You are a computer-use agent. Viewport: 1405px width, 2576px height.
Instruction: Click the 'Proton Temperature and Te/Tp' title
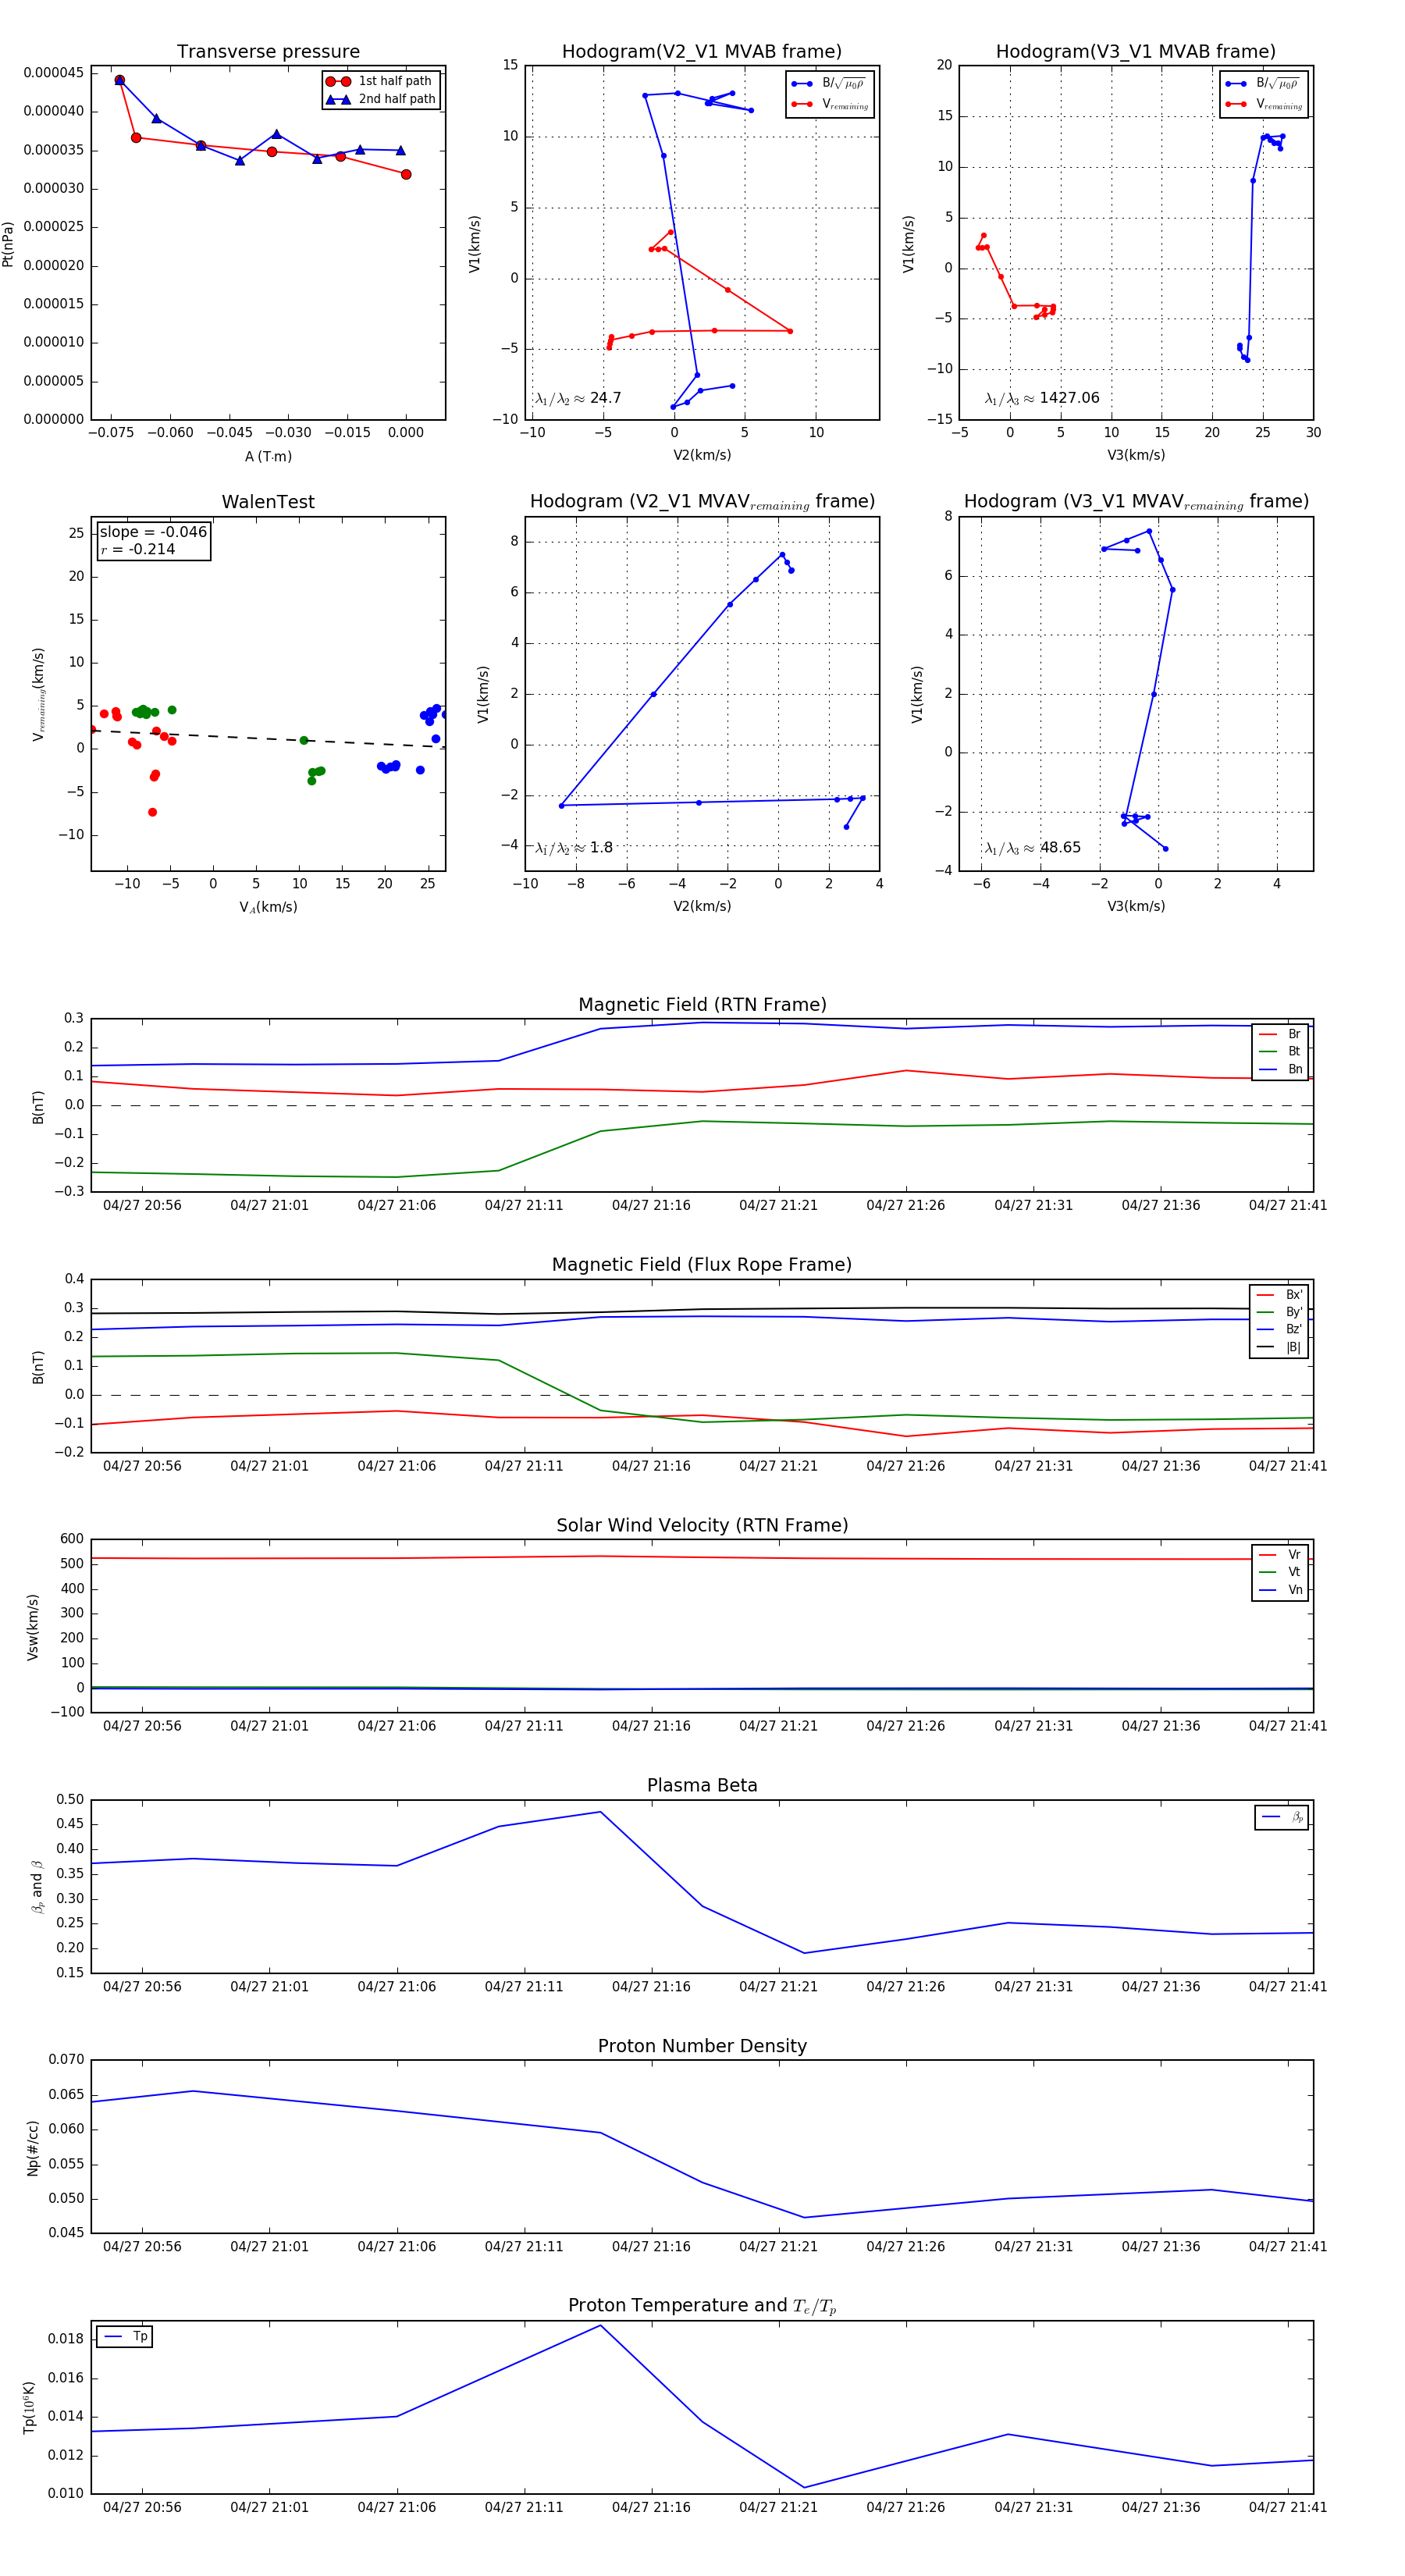pos(702,2306)
